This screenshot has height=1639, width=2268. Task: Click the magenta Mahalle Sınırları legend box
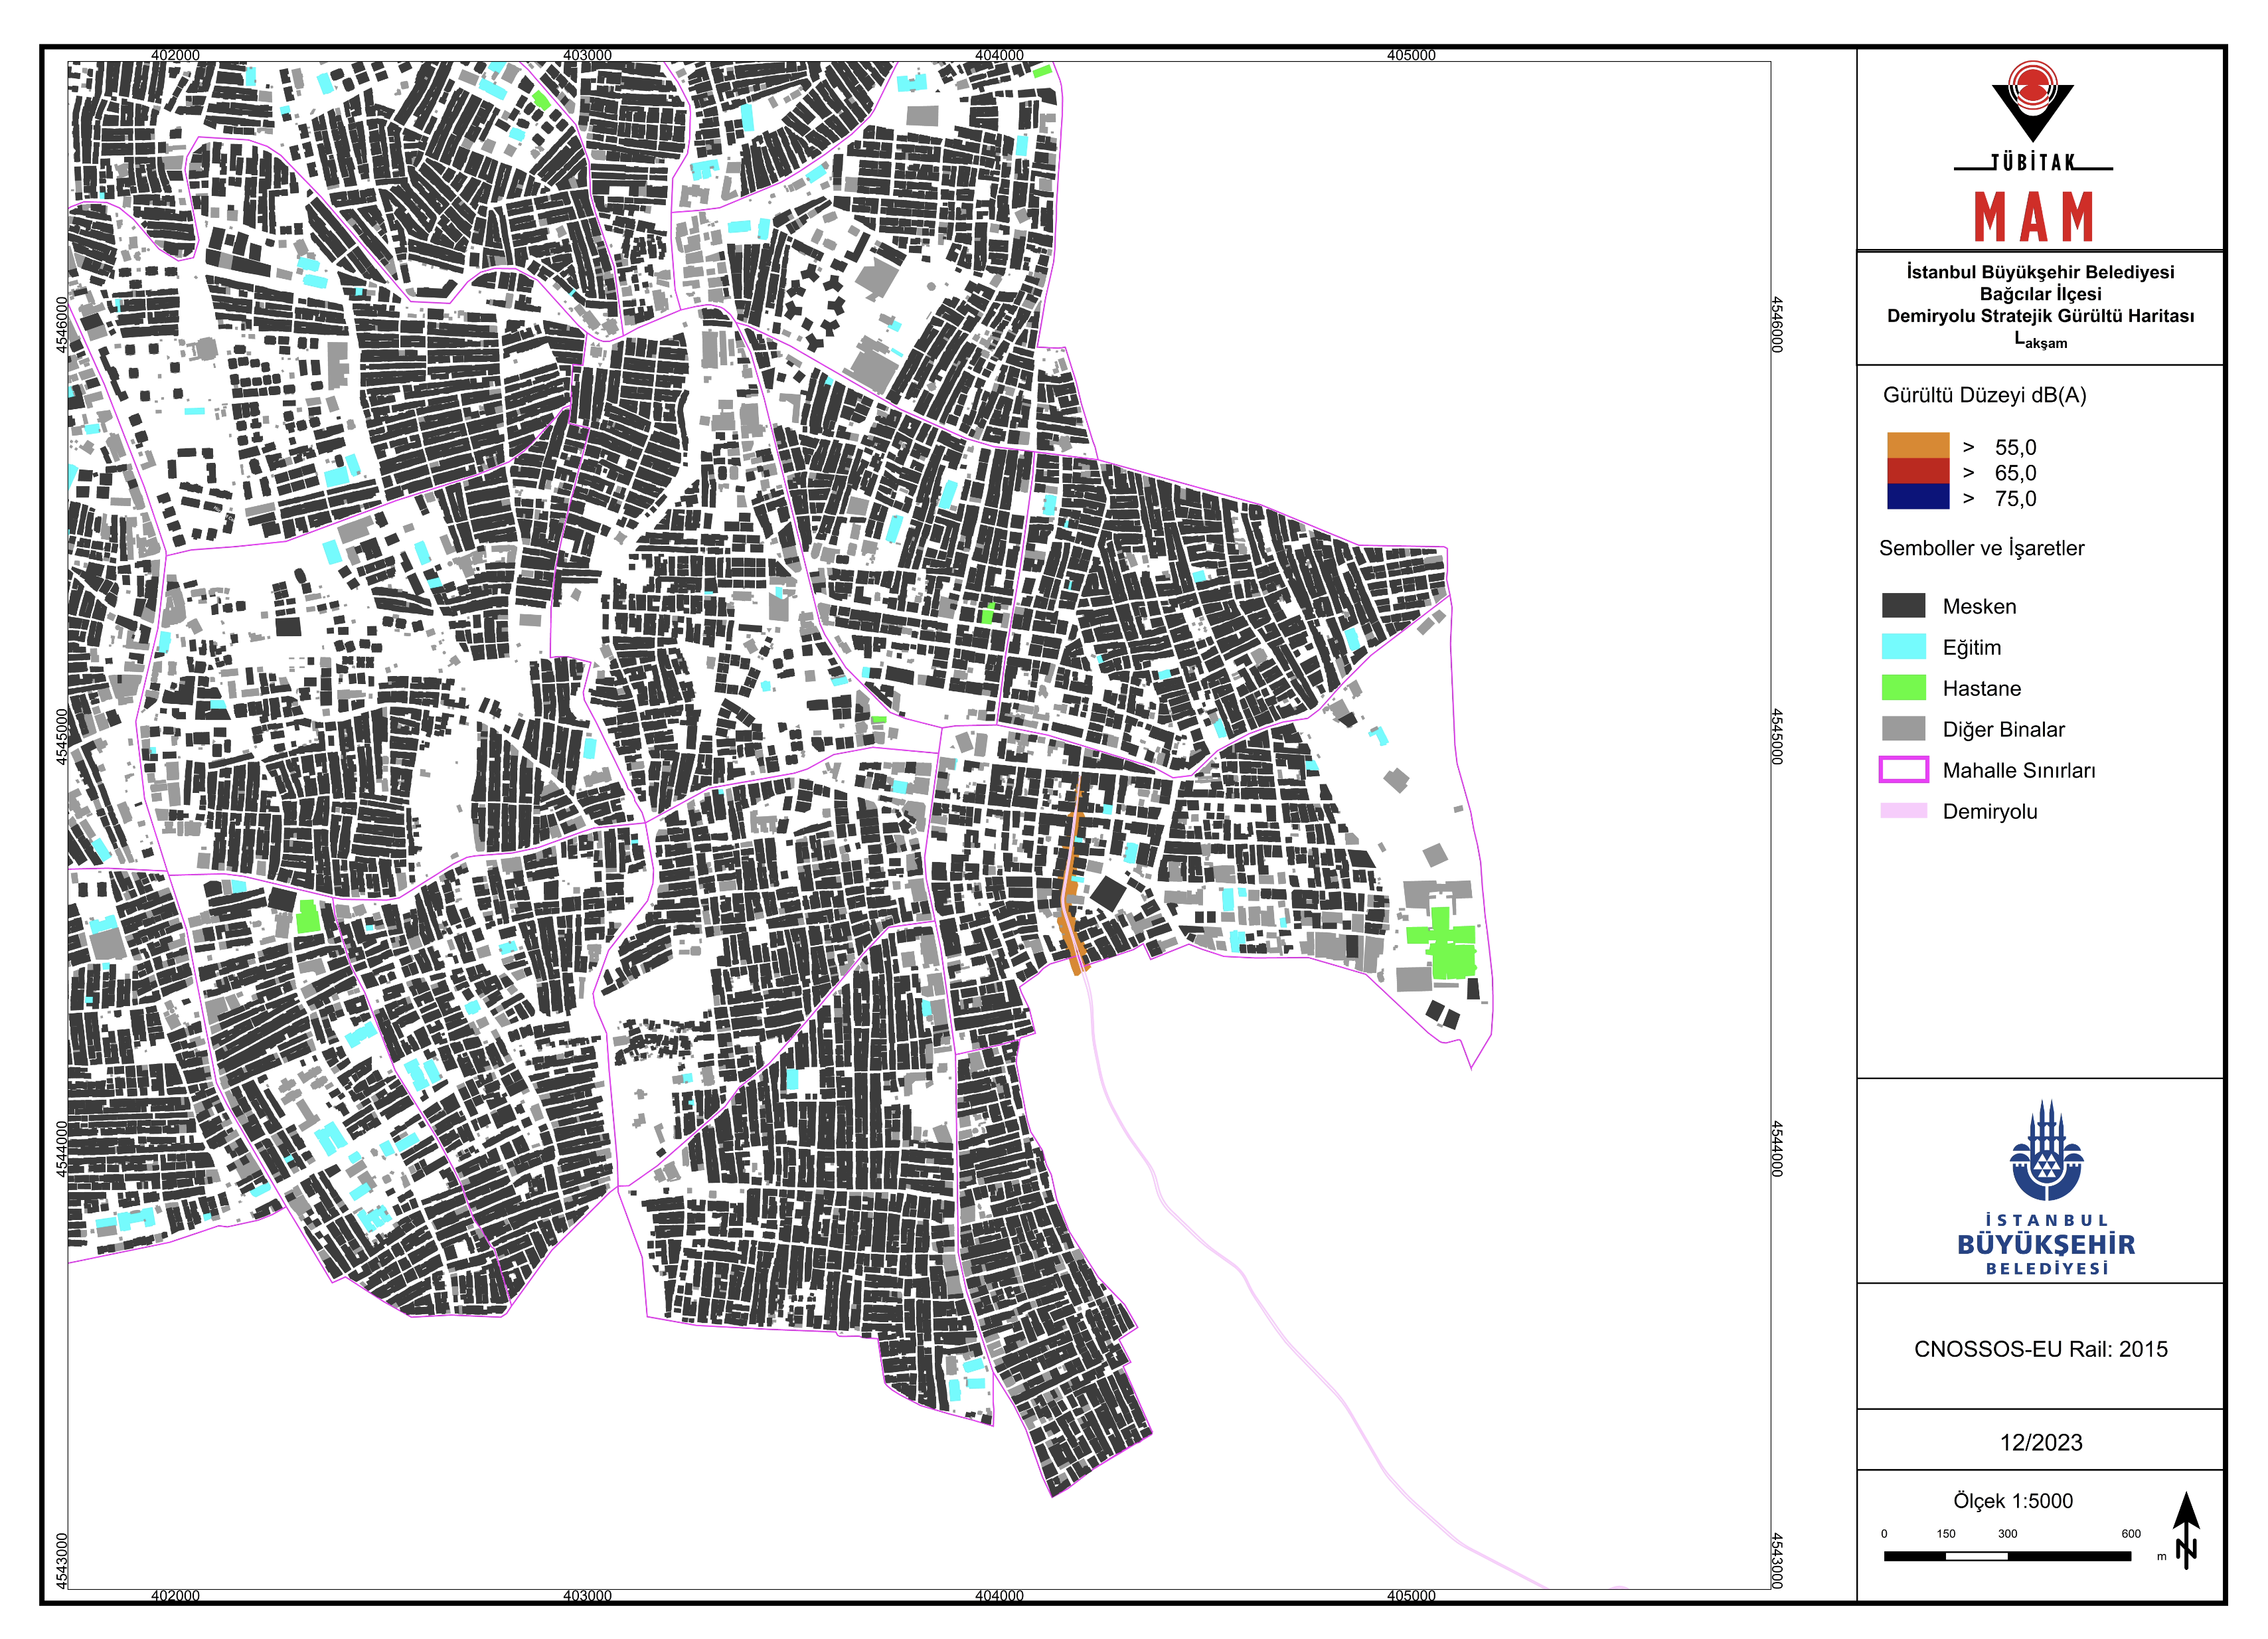[1904, 769]
